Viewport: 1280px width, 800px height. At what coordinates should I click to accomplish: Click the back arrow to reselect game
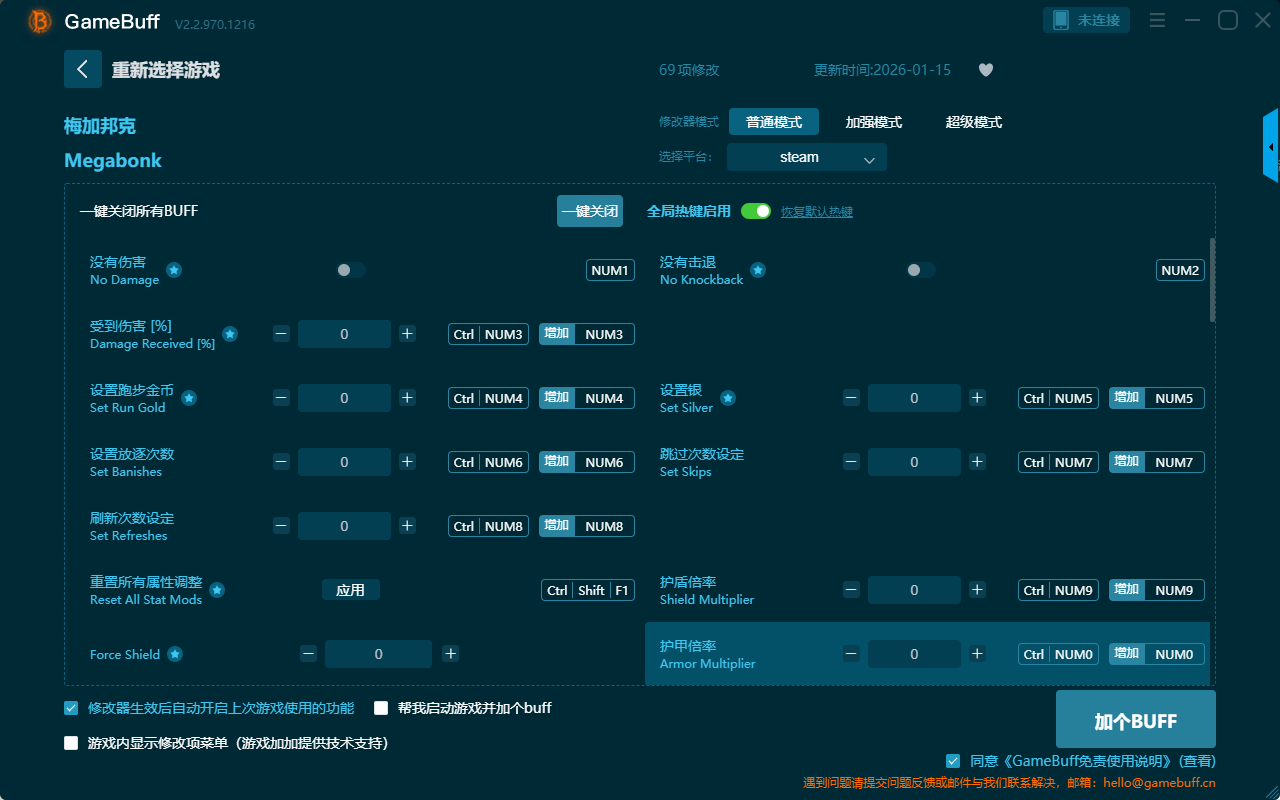tap(83, 69)
